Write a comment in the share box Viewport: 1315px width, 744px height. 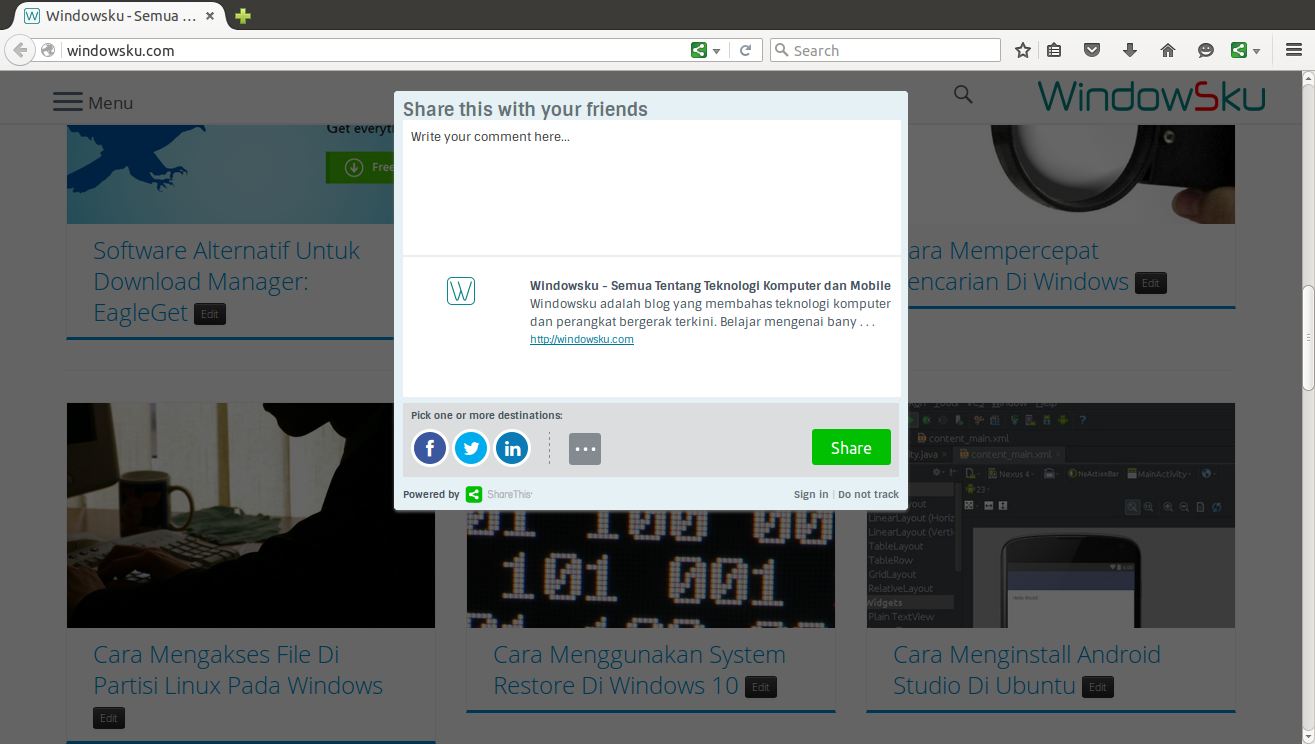[652, 187]
